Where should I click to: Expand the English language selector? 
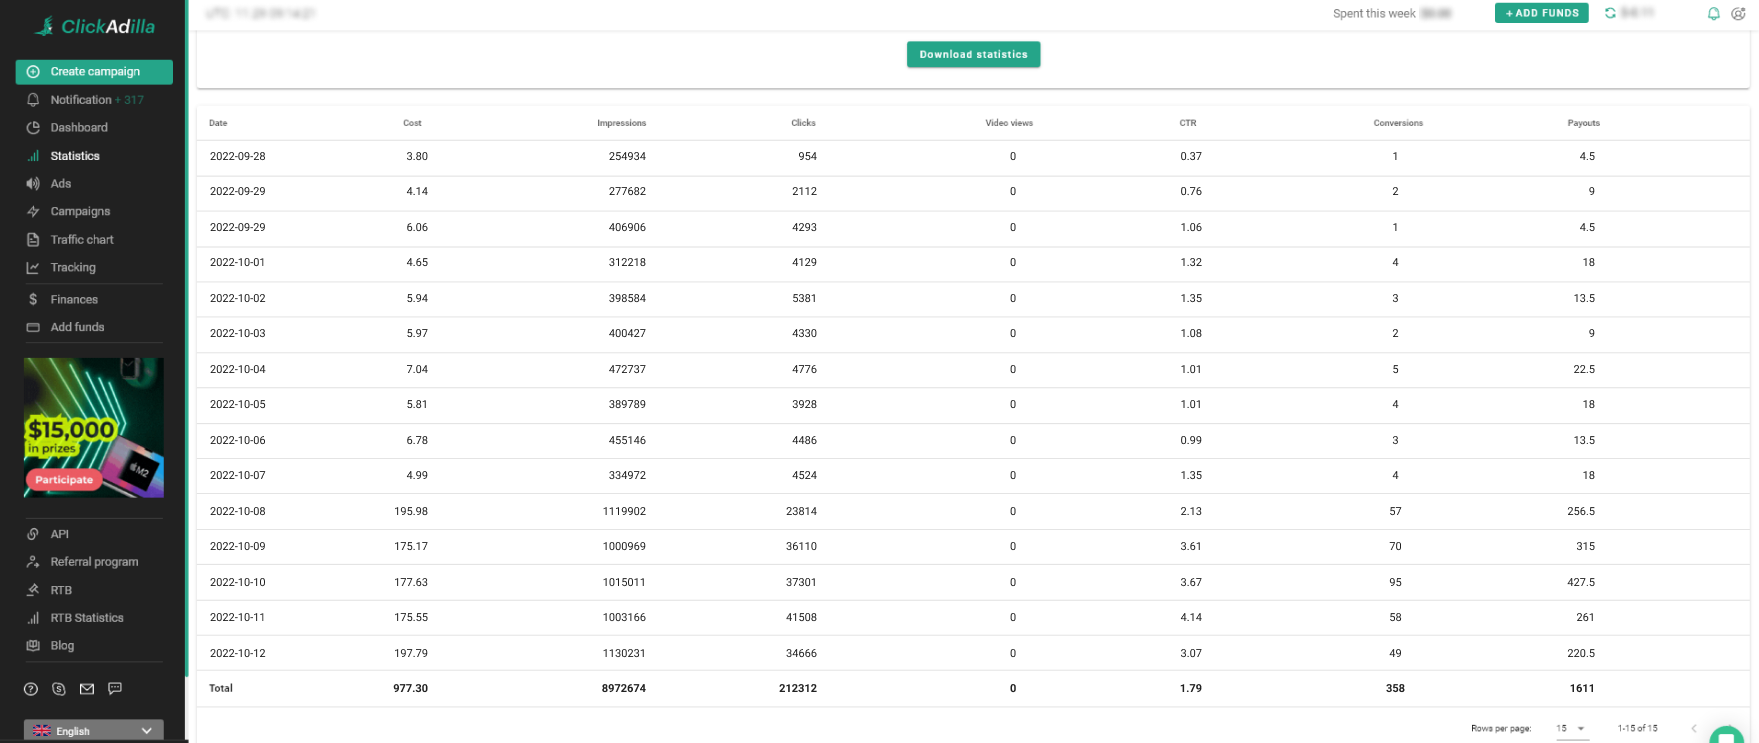pyautogui.click(x=93, y=731)
